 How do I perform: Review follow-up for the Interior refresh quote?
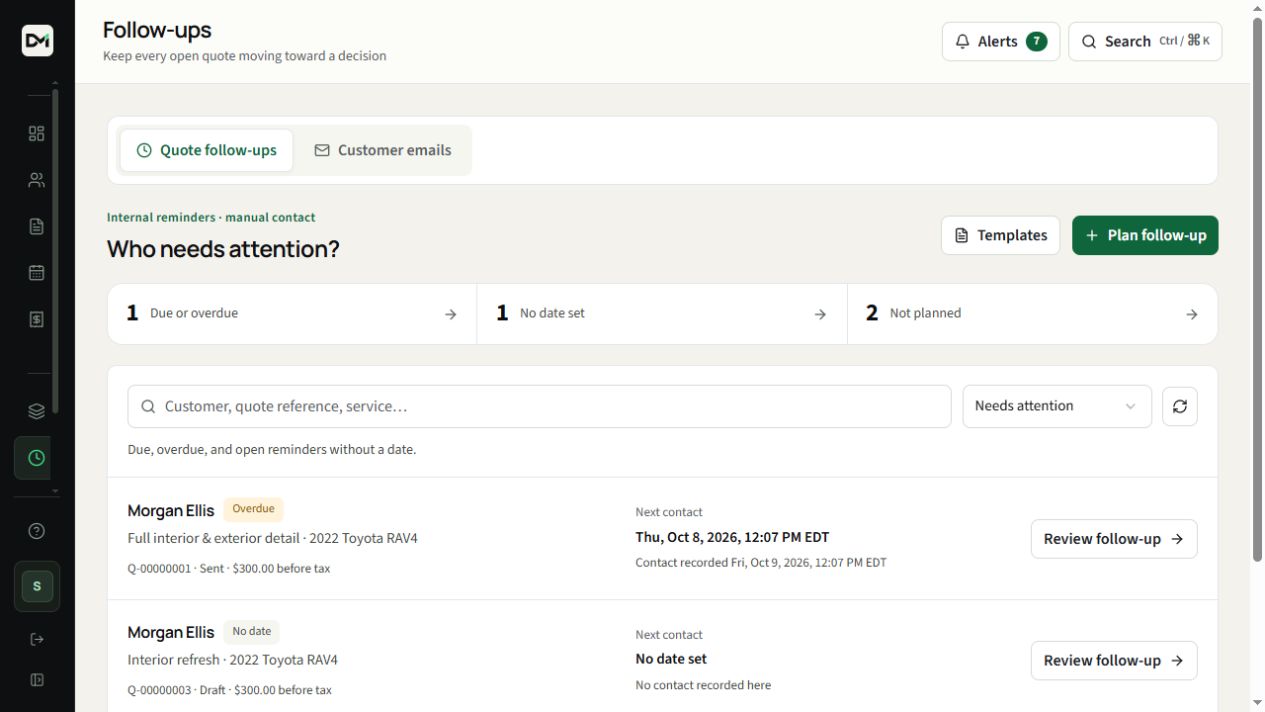tap(1114, 661)
